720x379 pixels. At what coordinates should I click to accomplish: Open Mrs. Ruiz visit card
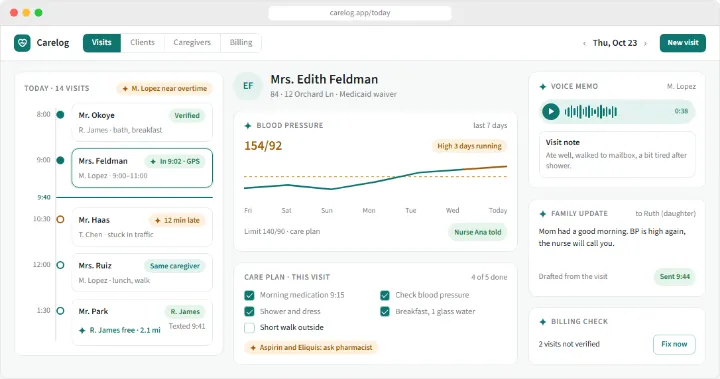tap(142, 273)
